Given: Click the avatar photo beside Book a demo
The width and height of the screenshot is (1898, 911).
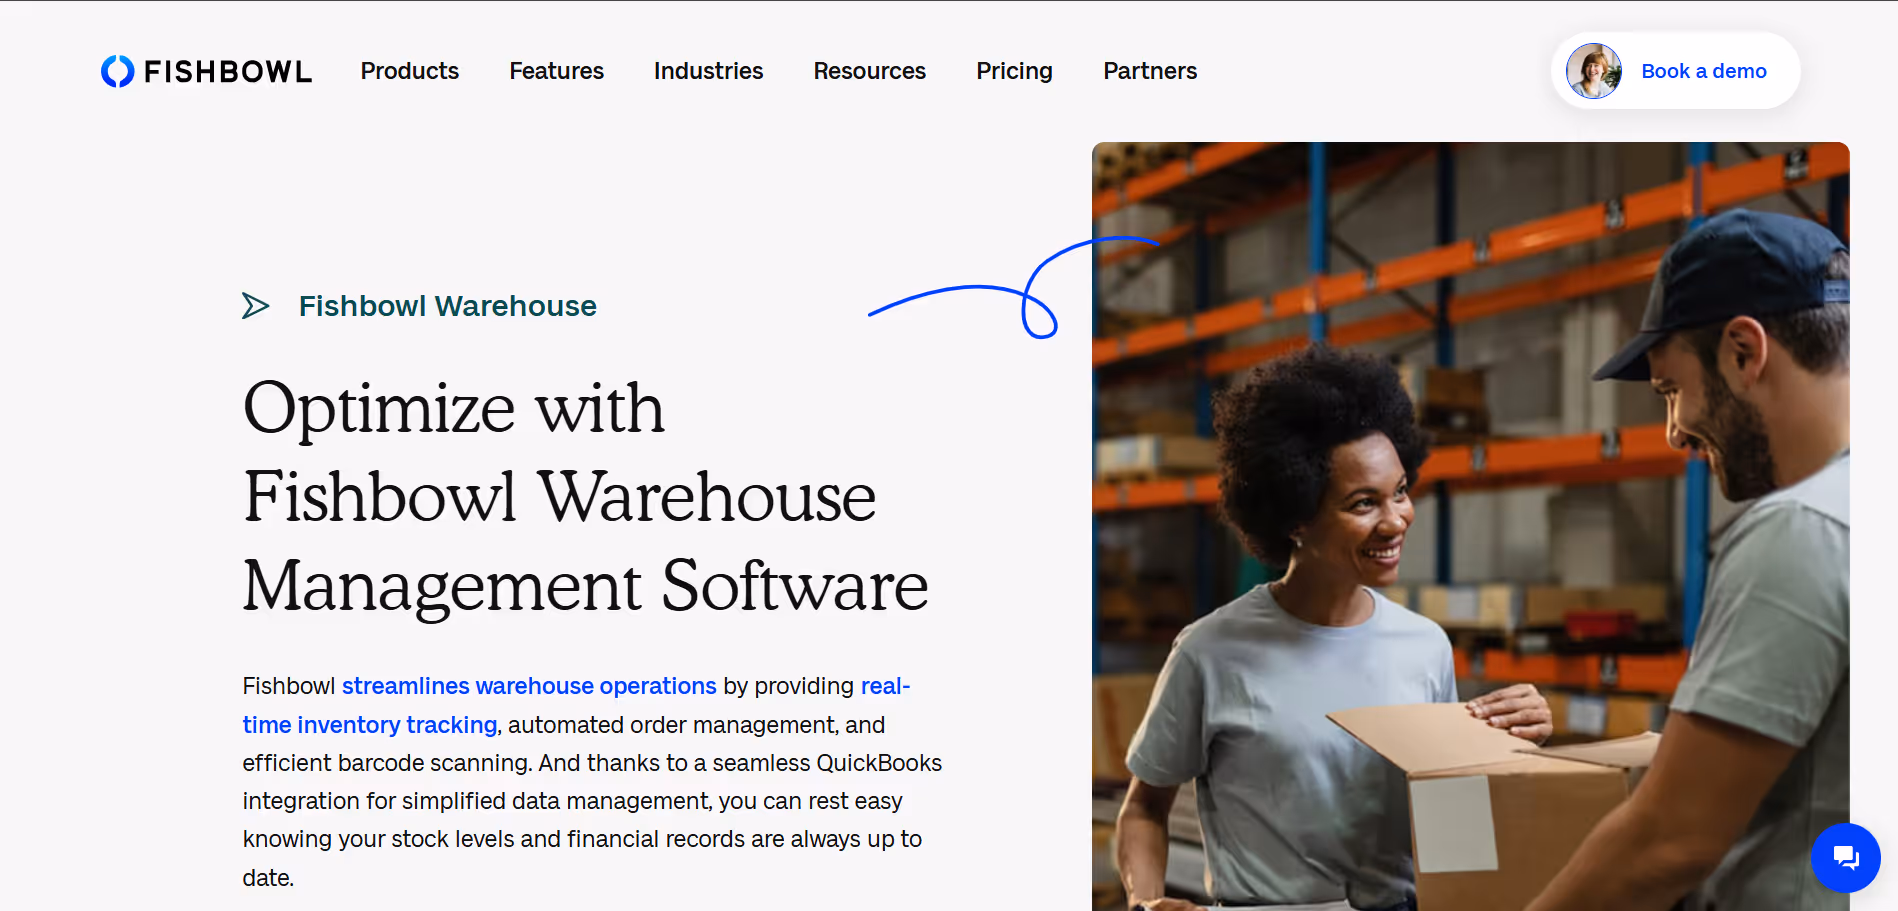Looking at the screenshot, I should pos(1593,71).
